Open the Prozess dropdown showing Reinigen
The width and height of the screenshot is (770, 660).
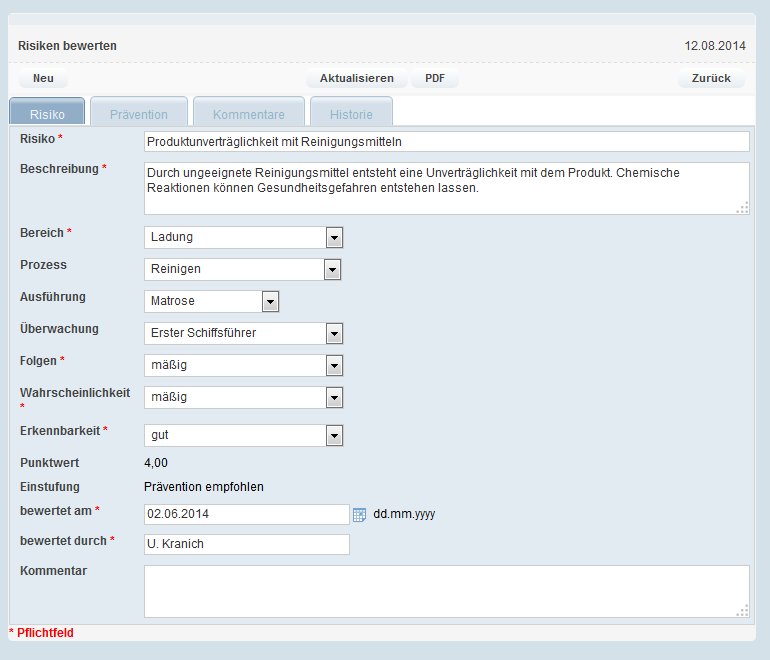[243, 269]
